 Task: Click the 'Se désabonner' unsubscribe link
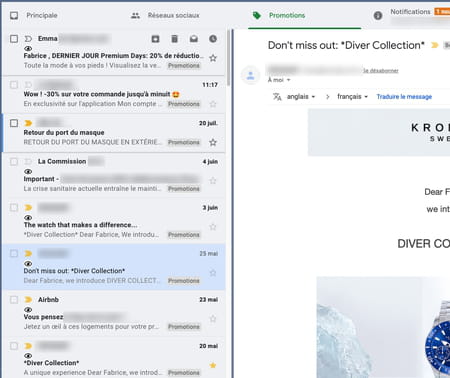pos(381,71)
